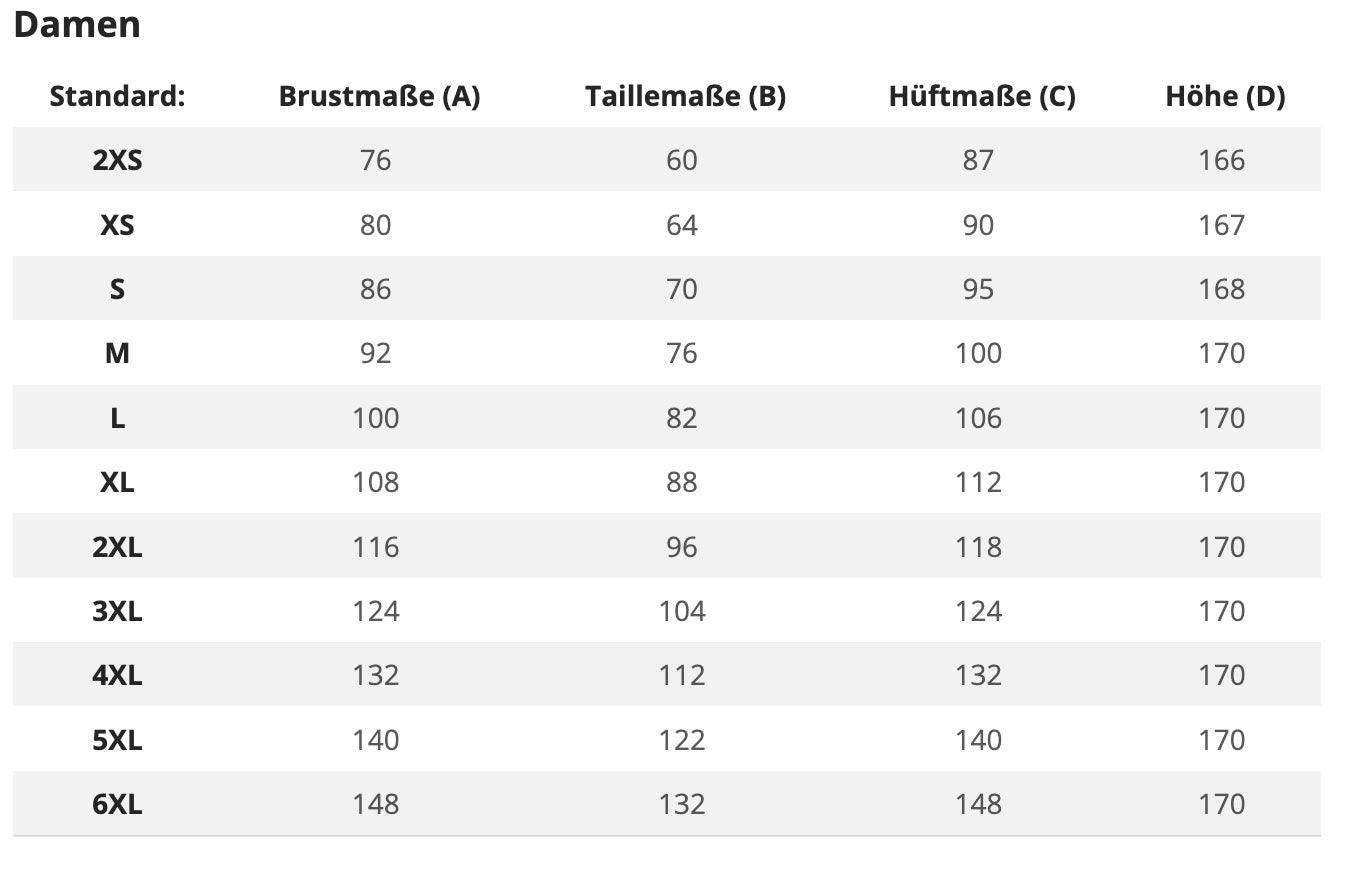The height and width of the screenshot is (870, 1346).
Task: Select the S size row label
Action: tap(117, 289)
